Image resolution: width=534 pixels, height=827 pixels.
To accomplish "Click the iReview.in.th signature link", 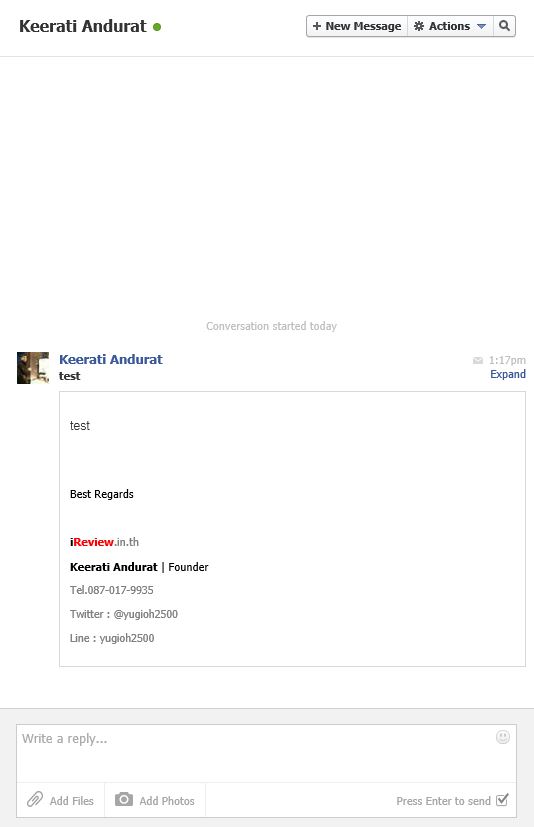I will pyautogui.click(x=104, y=542).
